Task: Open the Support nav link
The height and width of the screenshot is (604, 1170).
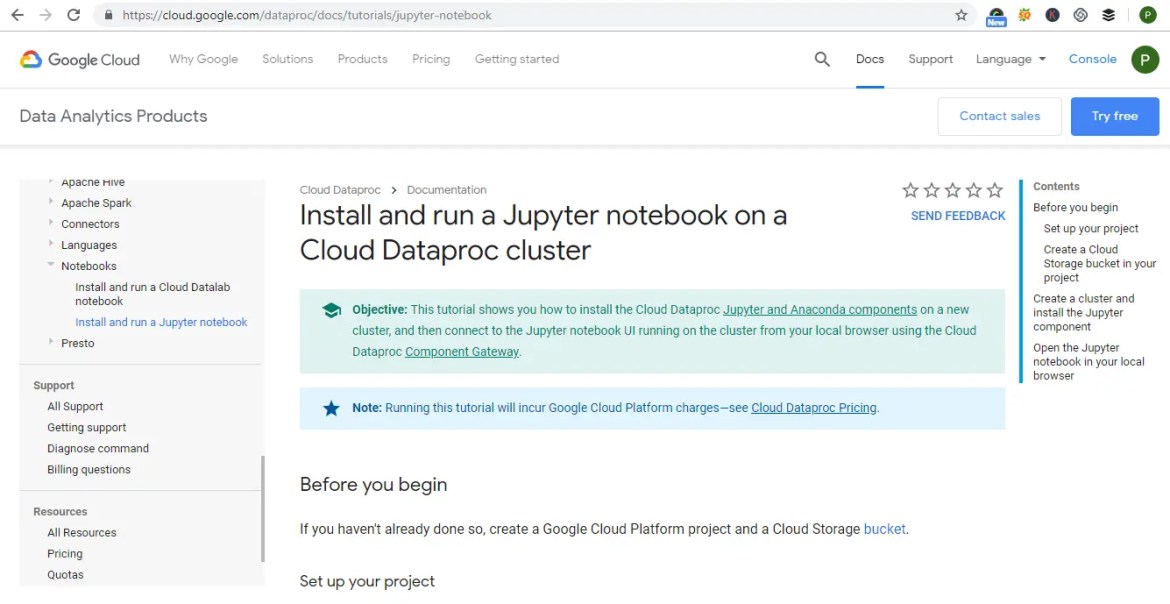Action: click(930, 59)
